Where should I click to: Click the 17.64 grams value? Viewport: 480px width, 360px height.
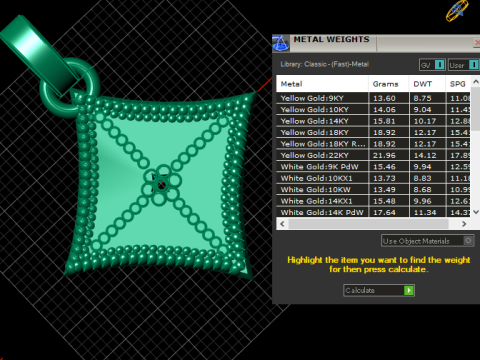click(x=384, y=212)
